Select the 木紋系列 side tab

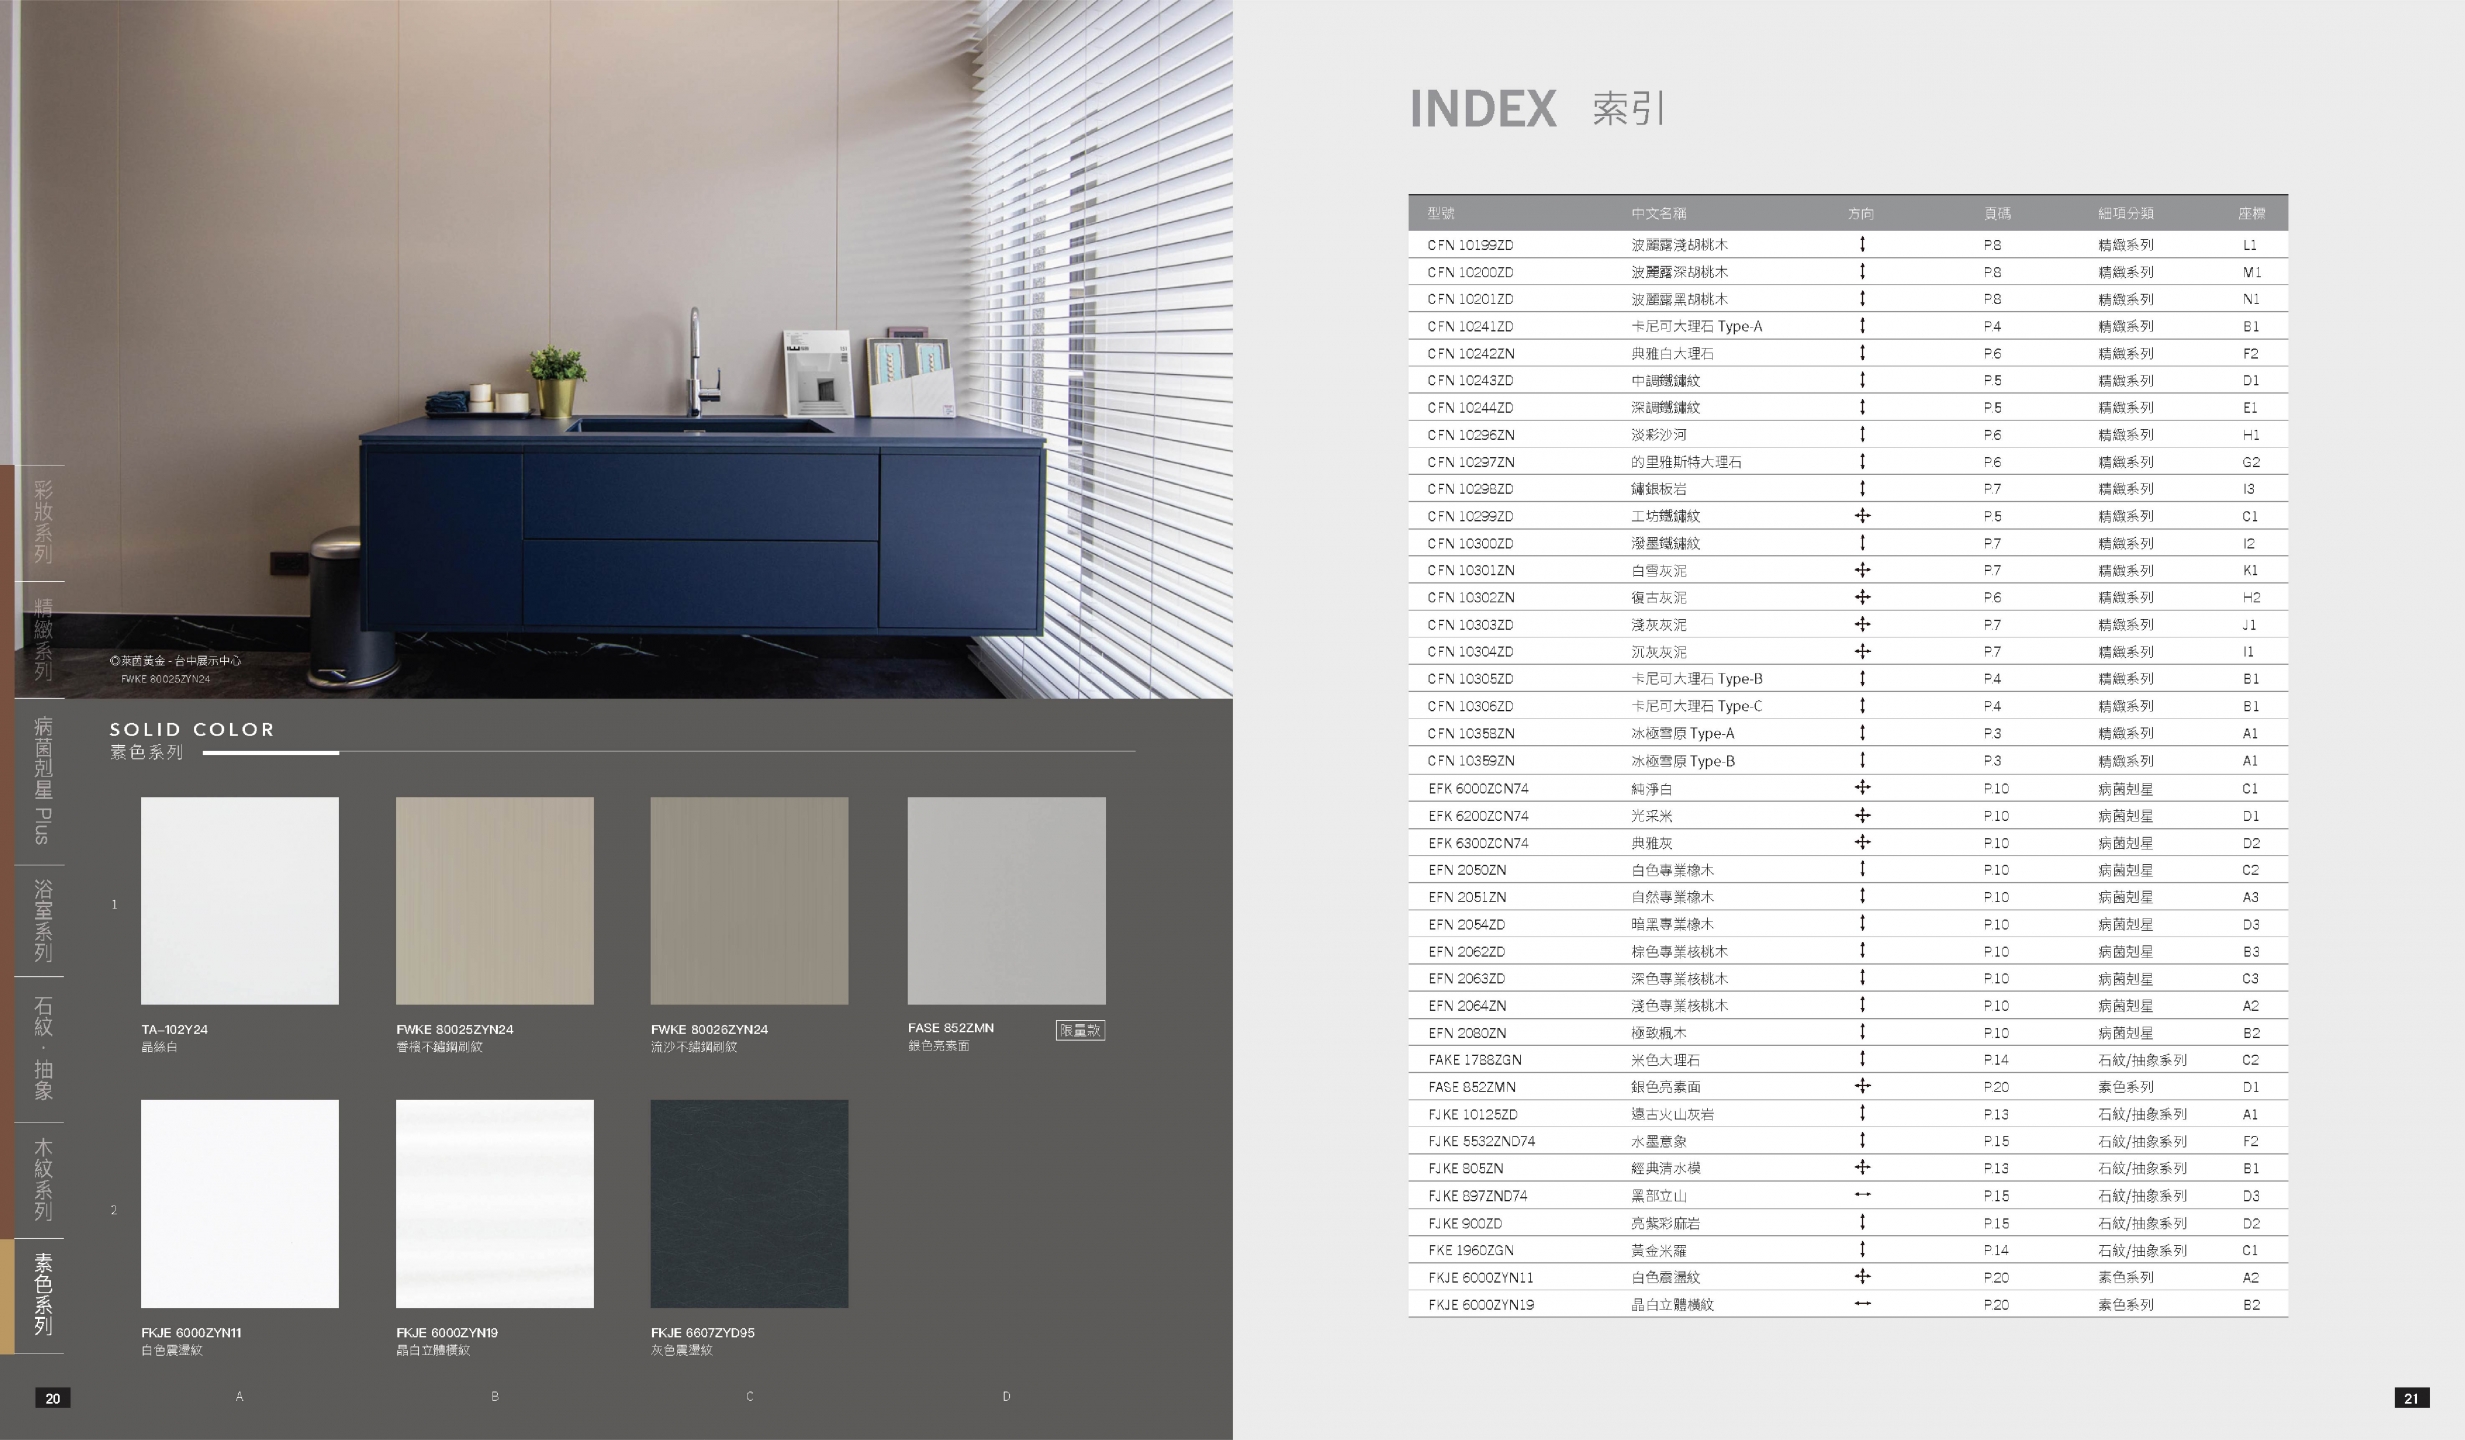coord(42,1180)
